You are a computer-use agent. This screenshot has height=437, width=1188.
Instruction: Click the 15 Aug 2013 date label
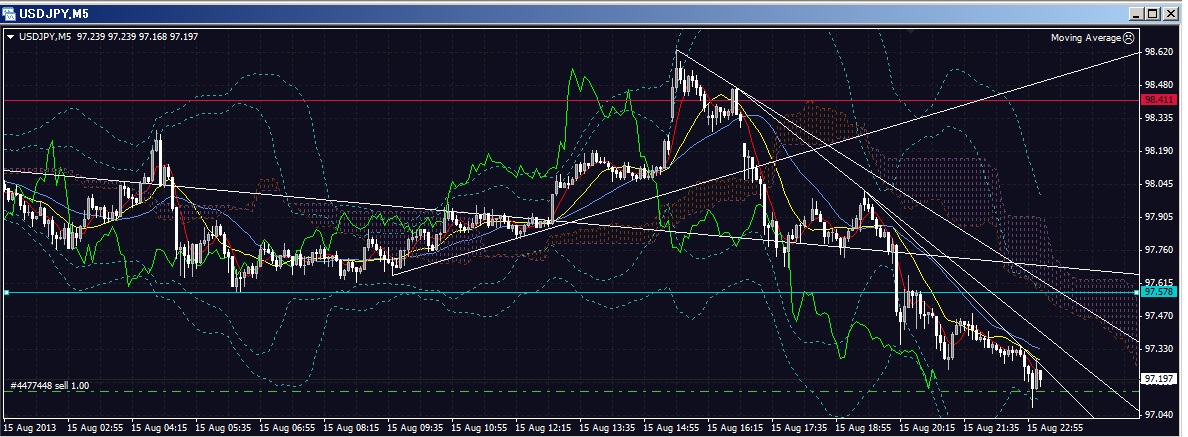click(x=30, y=427)
